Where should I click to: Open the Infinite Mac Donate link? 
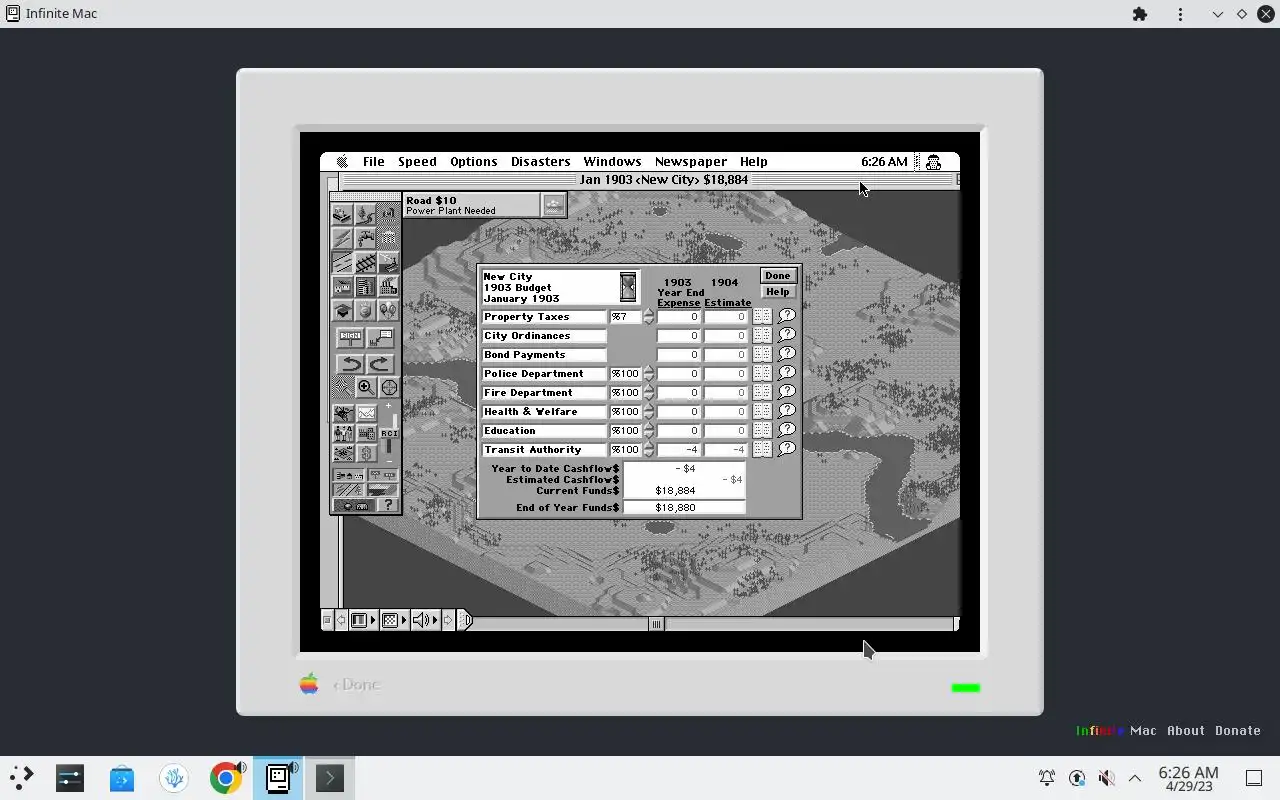coord(1237,730)
